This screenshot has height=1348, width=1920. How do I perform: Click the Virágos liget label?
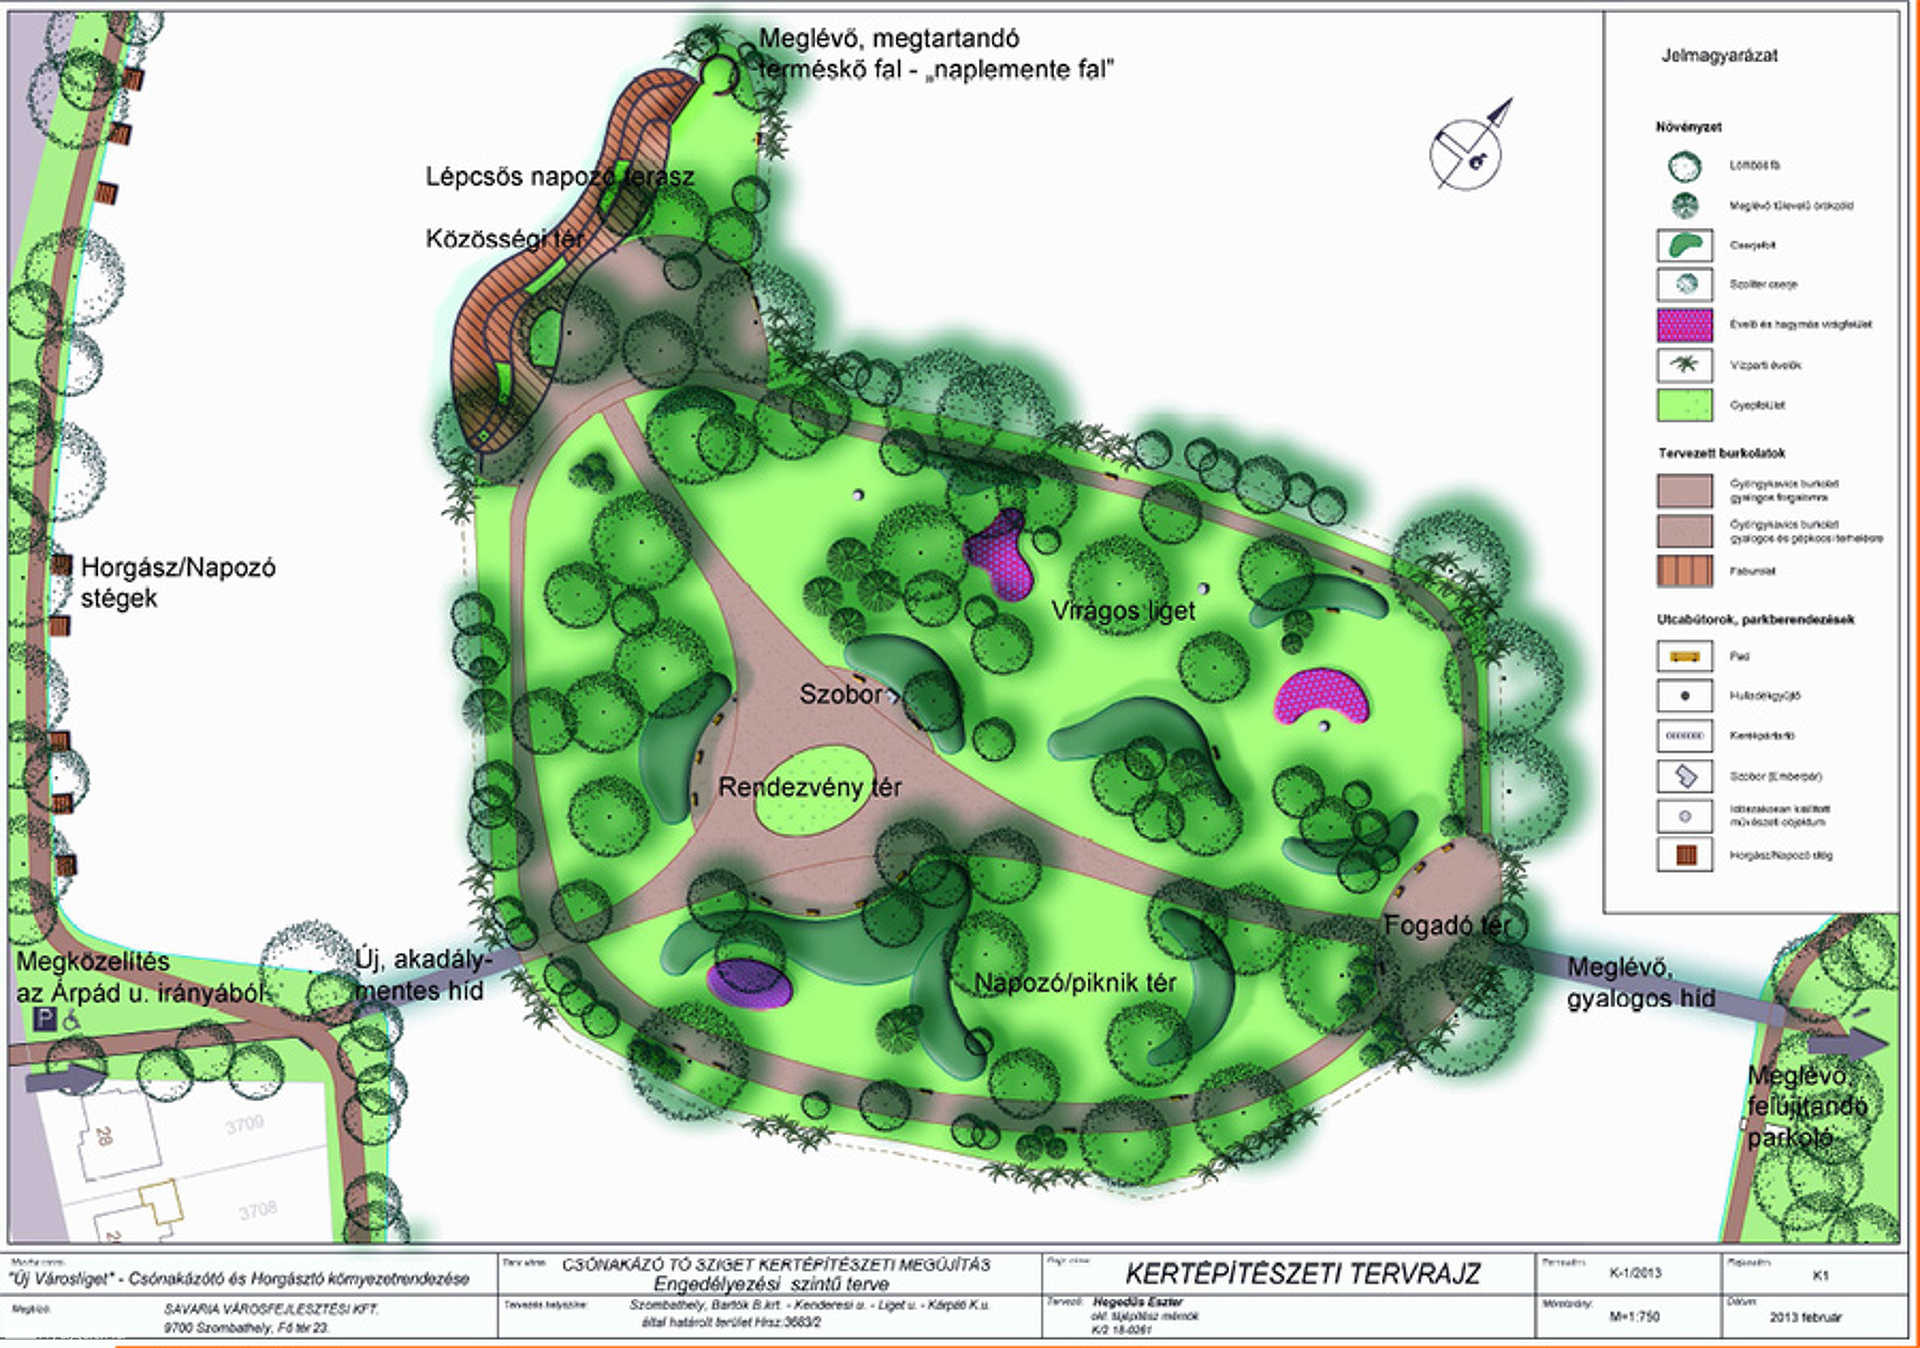click(x=1123, y=610)
